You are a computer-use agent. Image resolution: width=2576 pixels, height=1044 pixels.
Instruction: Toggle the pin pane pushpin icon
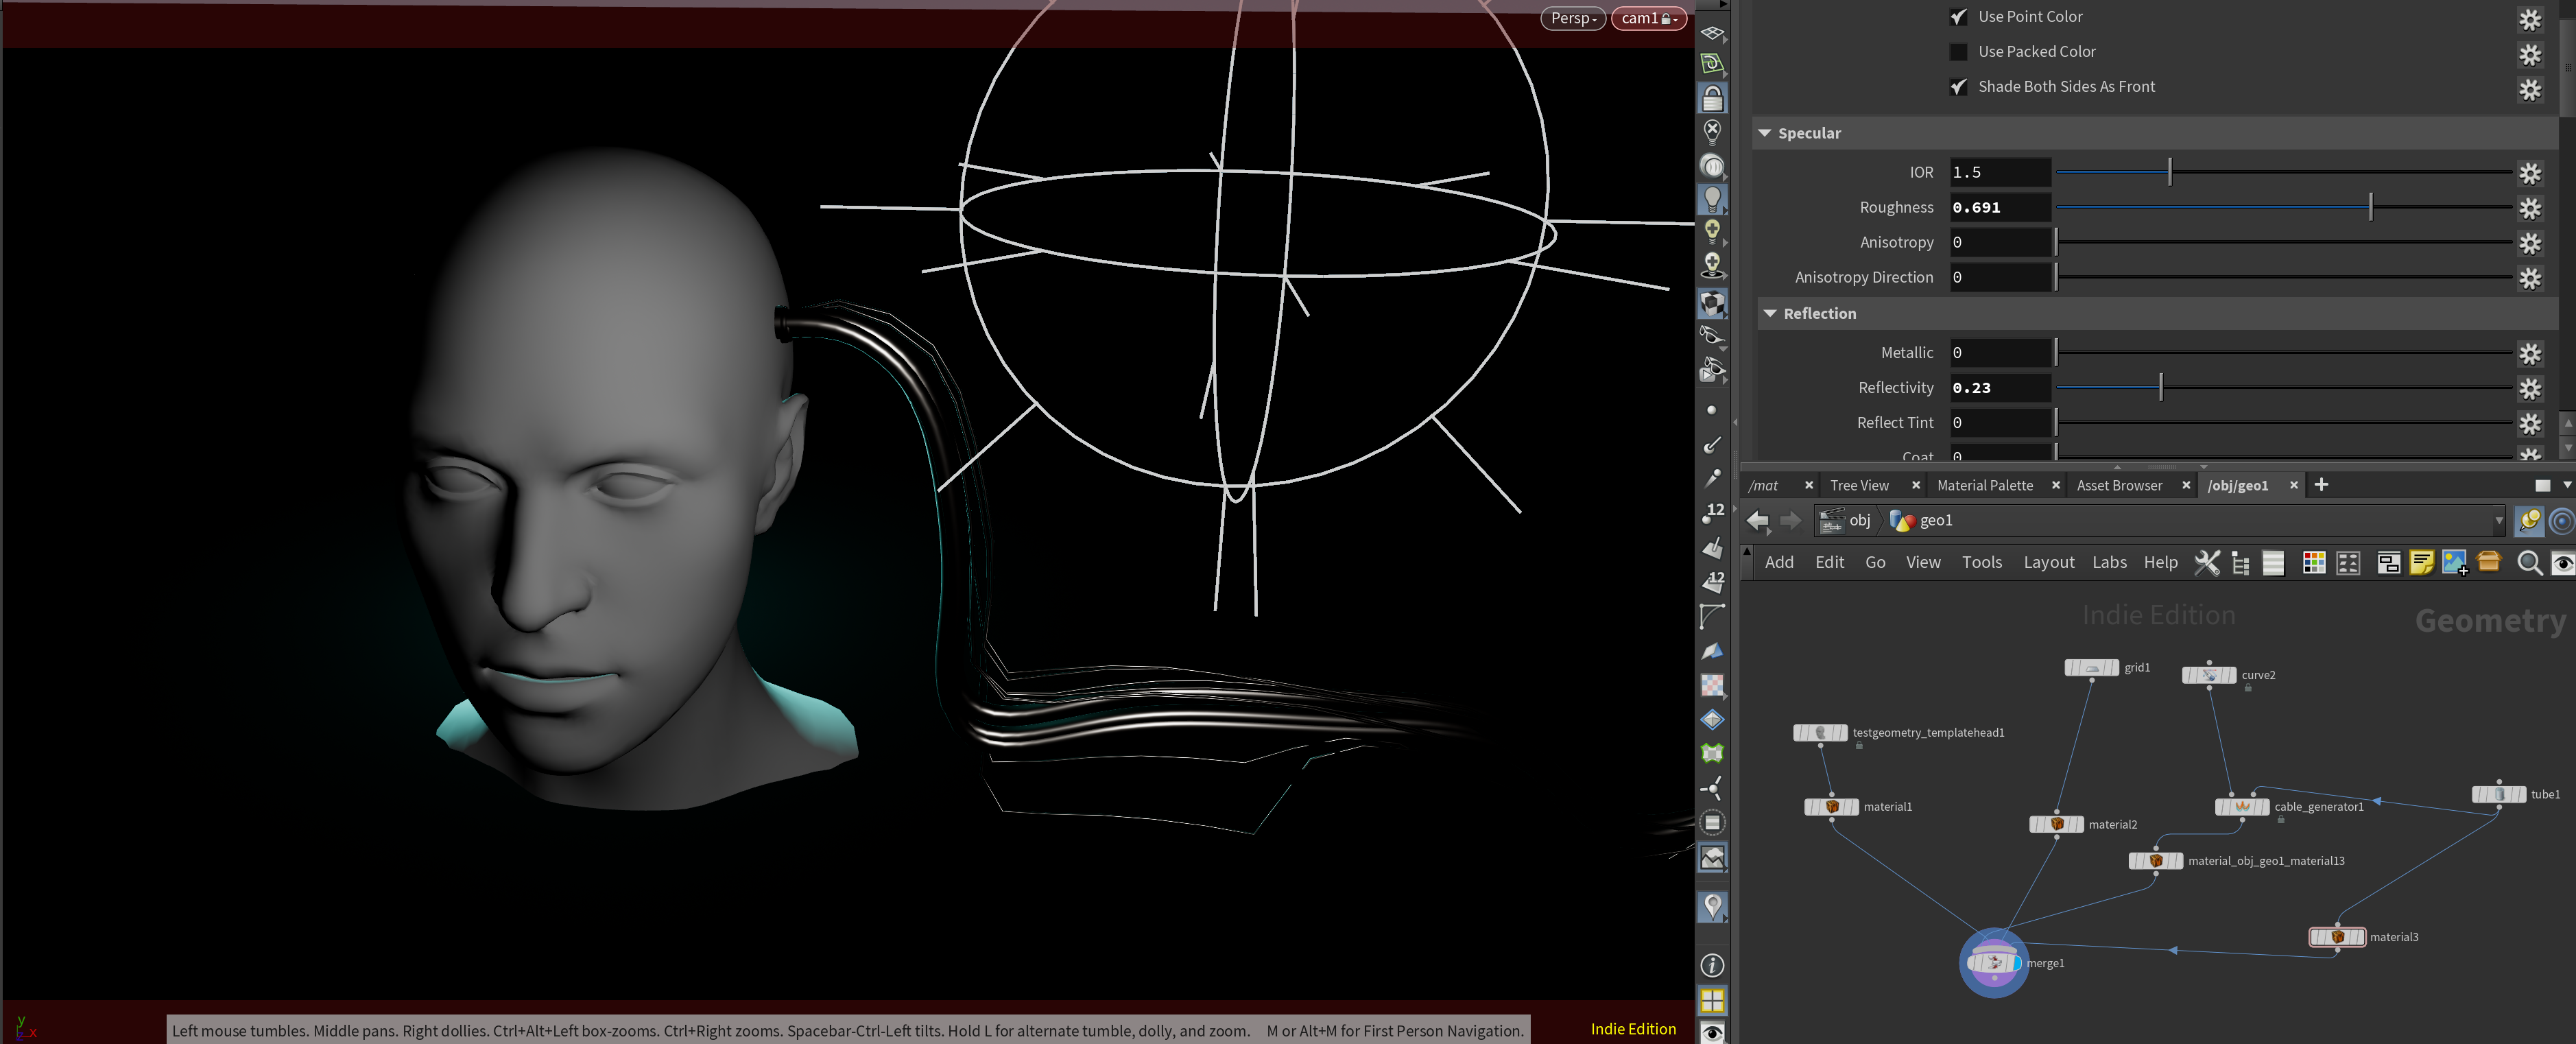pyautogui.click(x=2530, y=520)
